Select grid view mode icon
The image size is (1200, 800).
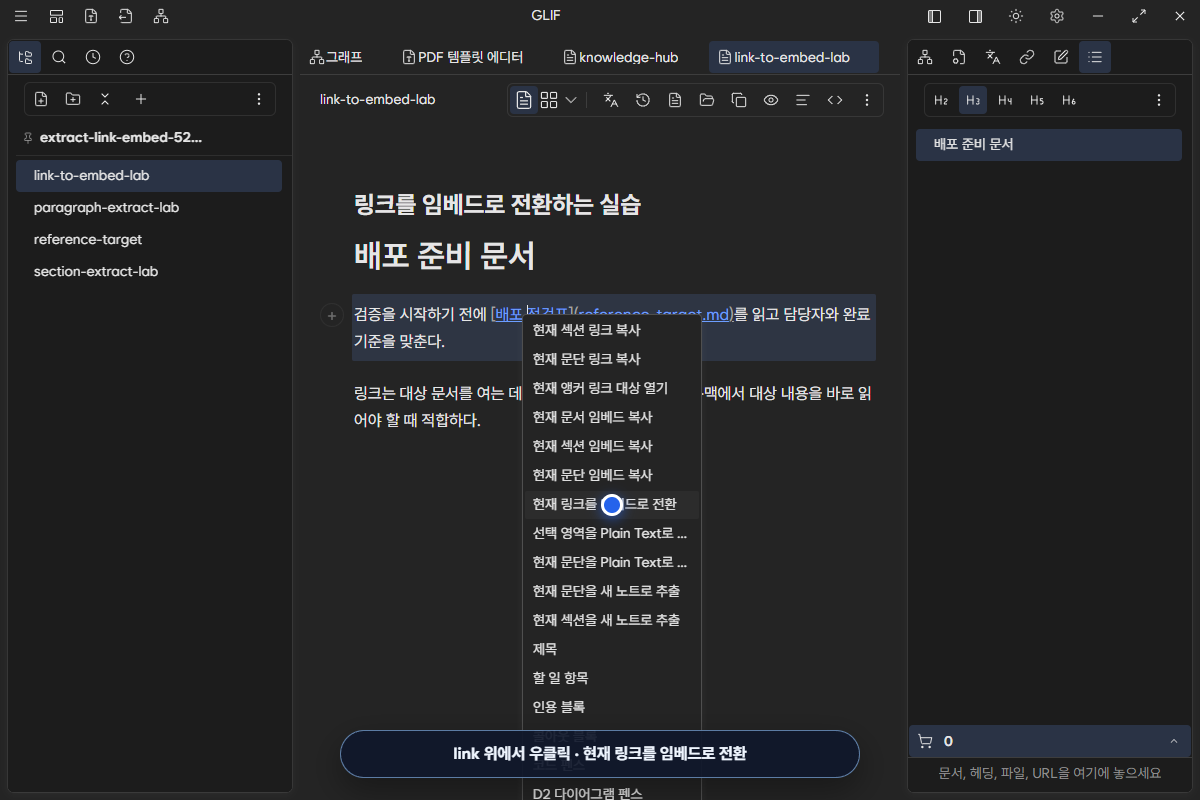tap(549, 100)
